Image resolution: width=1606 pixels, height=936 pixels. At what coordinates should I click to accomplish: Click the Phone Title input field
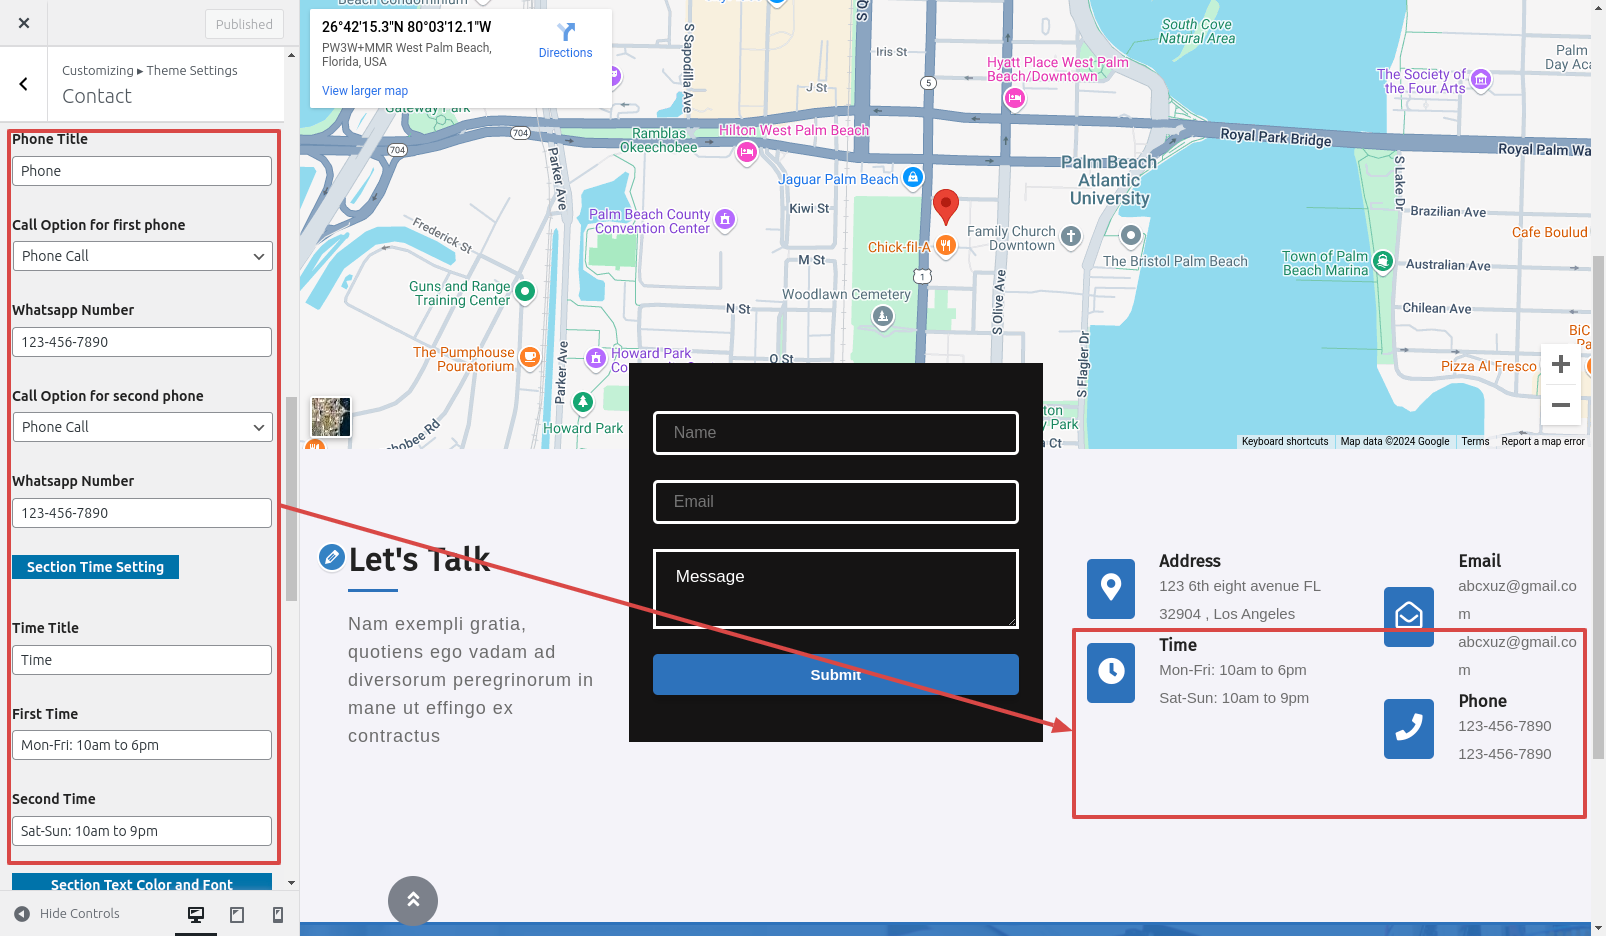(x=142, y=171)
